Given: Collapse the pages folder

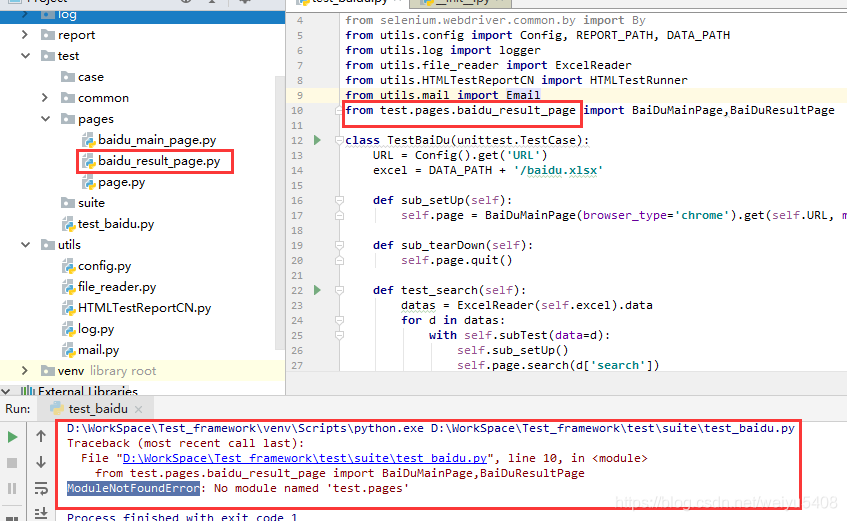Looking at the screenshot, I should click(x=45, y=118).
